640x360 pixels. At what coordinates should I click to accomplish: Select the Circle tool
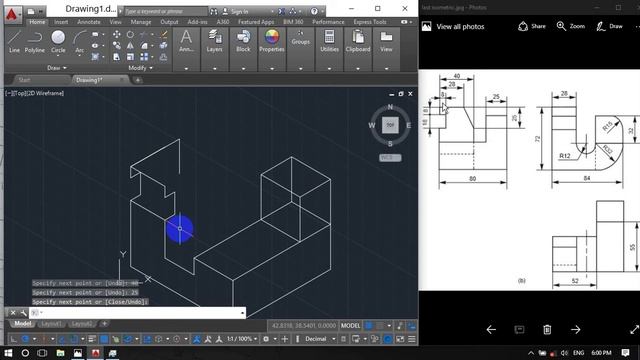[x=58, y=41]
